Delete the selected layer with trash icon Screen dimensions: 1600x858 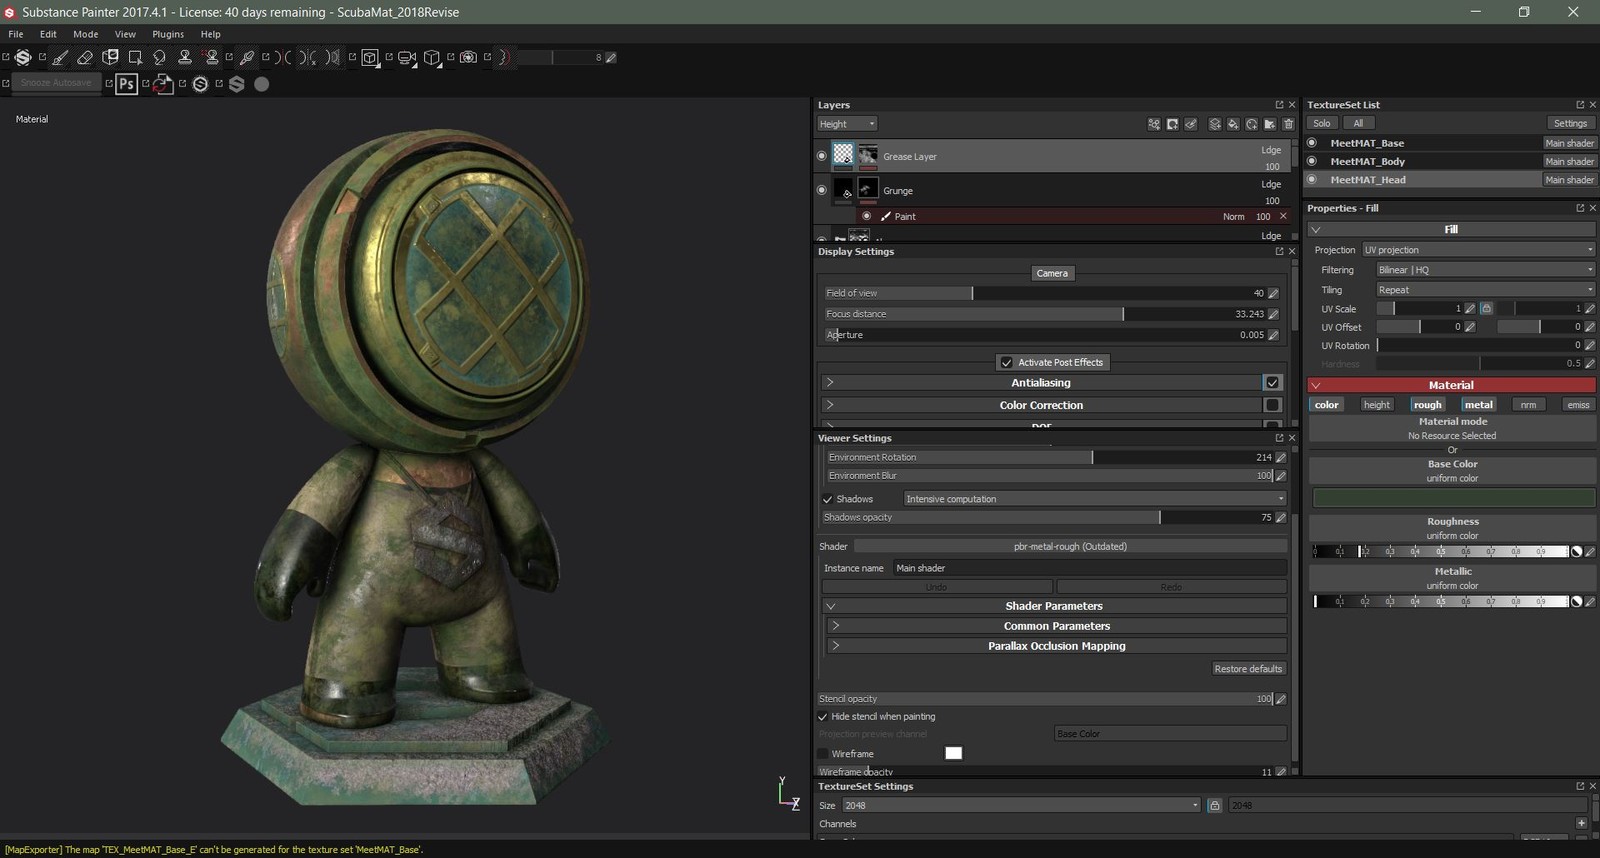[x=1288, y=124]
